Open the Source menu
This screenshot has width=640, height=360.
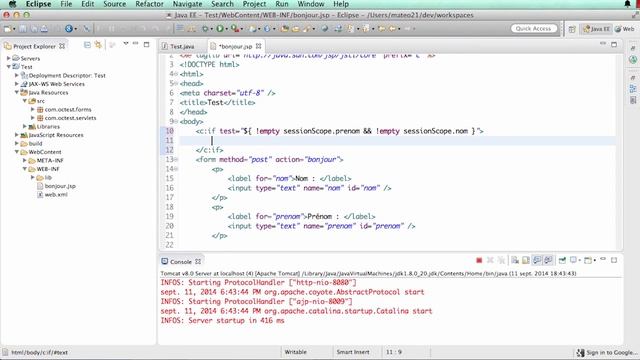point(114,4)
